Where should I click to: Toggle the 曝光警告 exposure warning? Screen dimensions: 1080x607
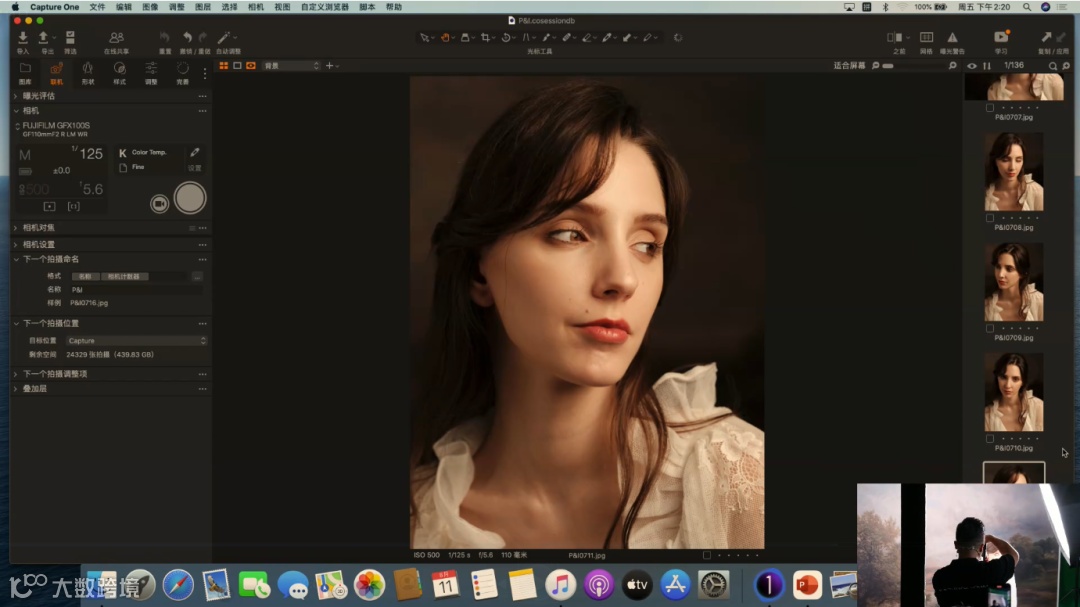[952, 37]
